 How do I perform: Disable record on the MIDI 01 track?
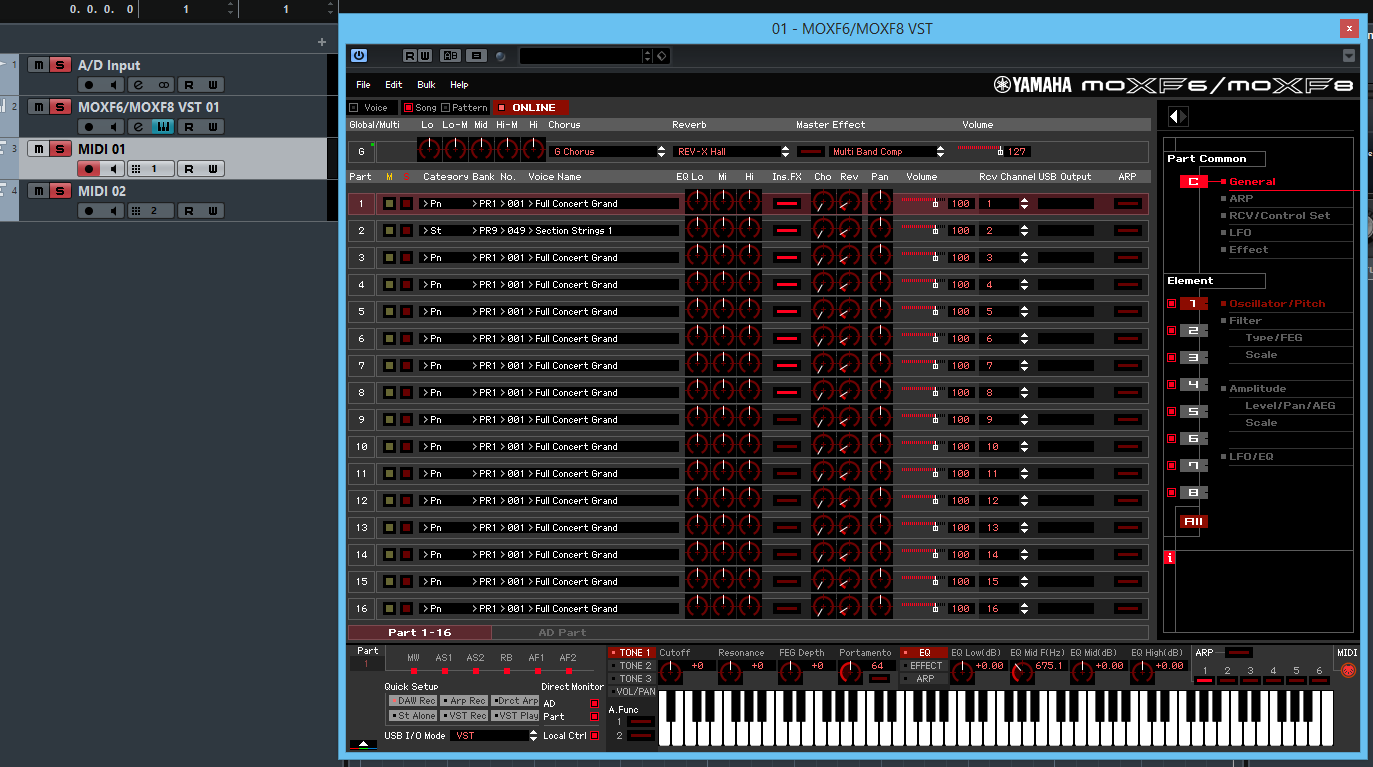89,169
